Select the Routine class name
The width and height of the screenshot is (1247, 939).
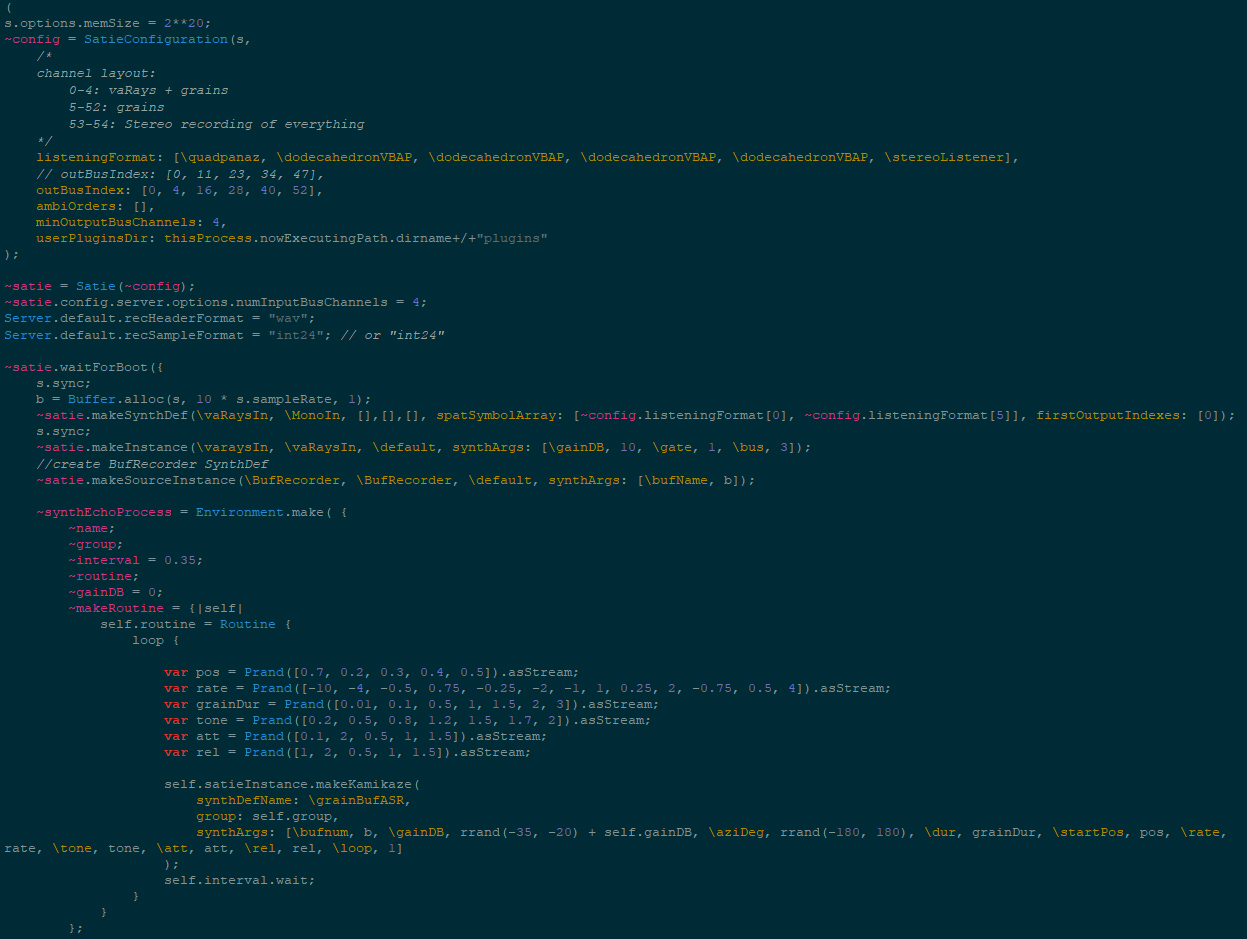[247, 624]
